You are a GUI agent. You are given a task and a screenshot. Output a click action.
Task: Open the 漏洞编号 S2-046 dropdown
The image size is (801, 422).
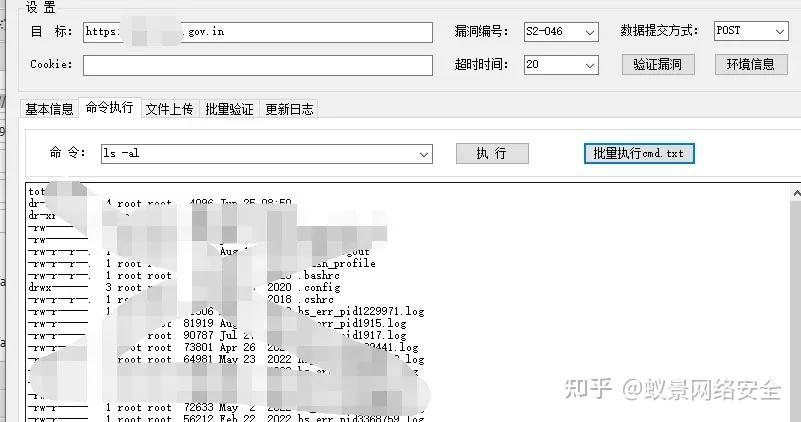click(x=561, y=32)
